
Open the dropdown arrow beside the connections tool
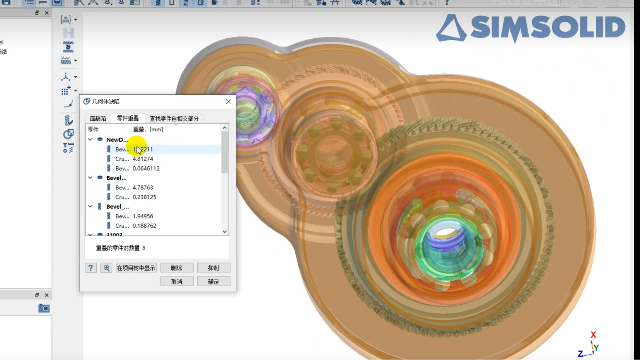(76, 20)
